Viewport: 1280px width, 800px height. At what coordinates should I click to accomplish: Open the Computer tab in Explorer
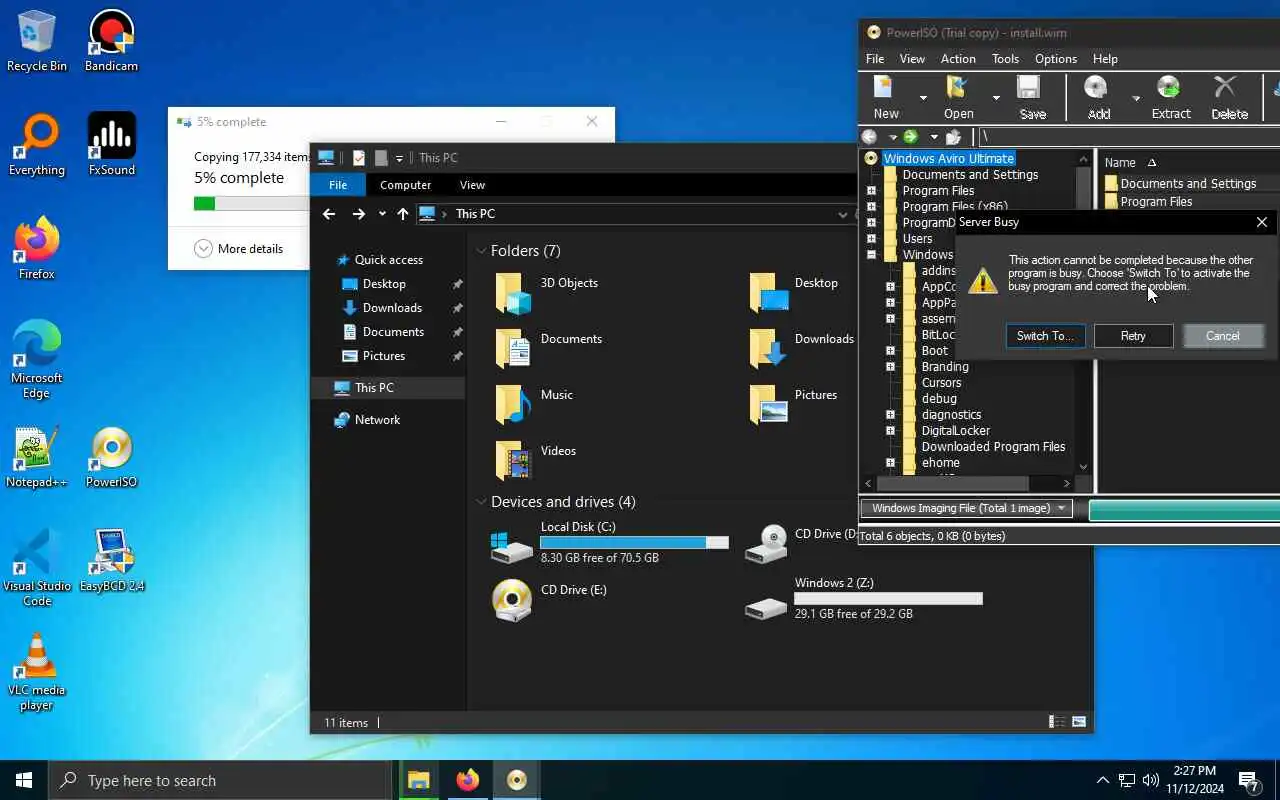[405, 185]
